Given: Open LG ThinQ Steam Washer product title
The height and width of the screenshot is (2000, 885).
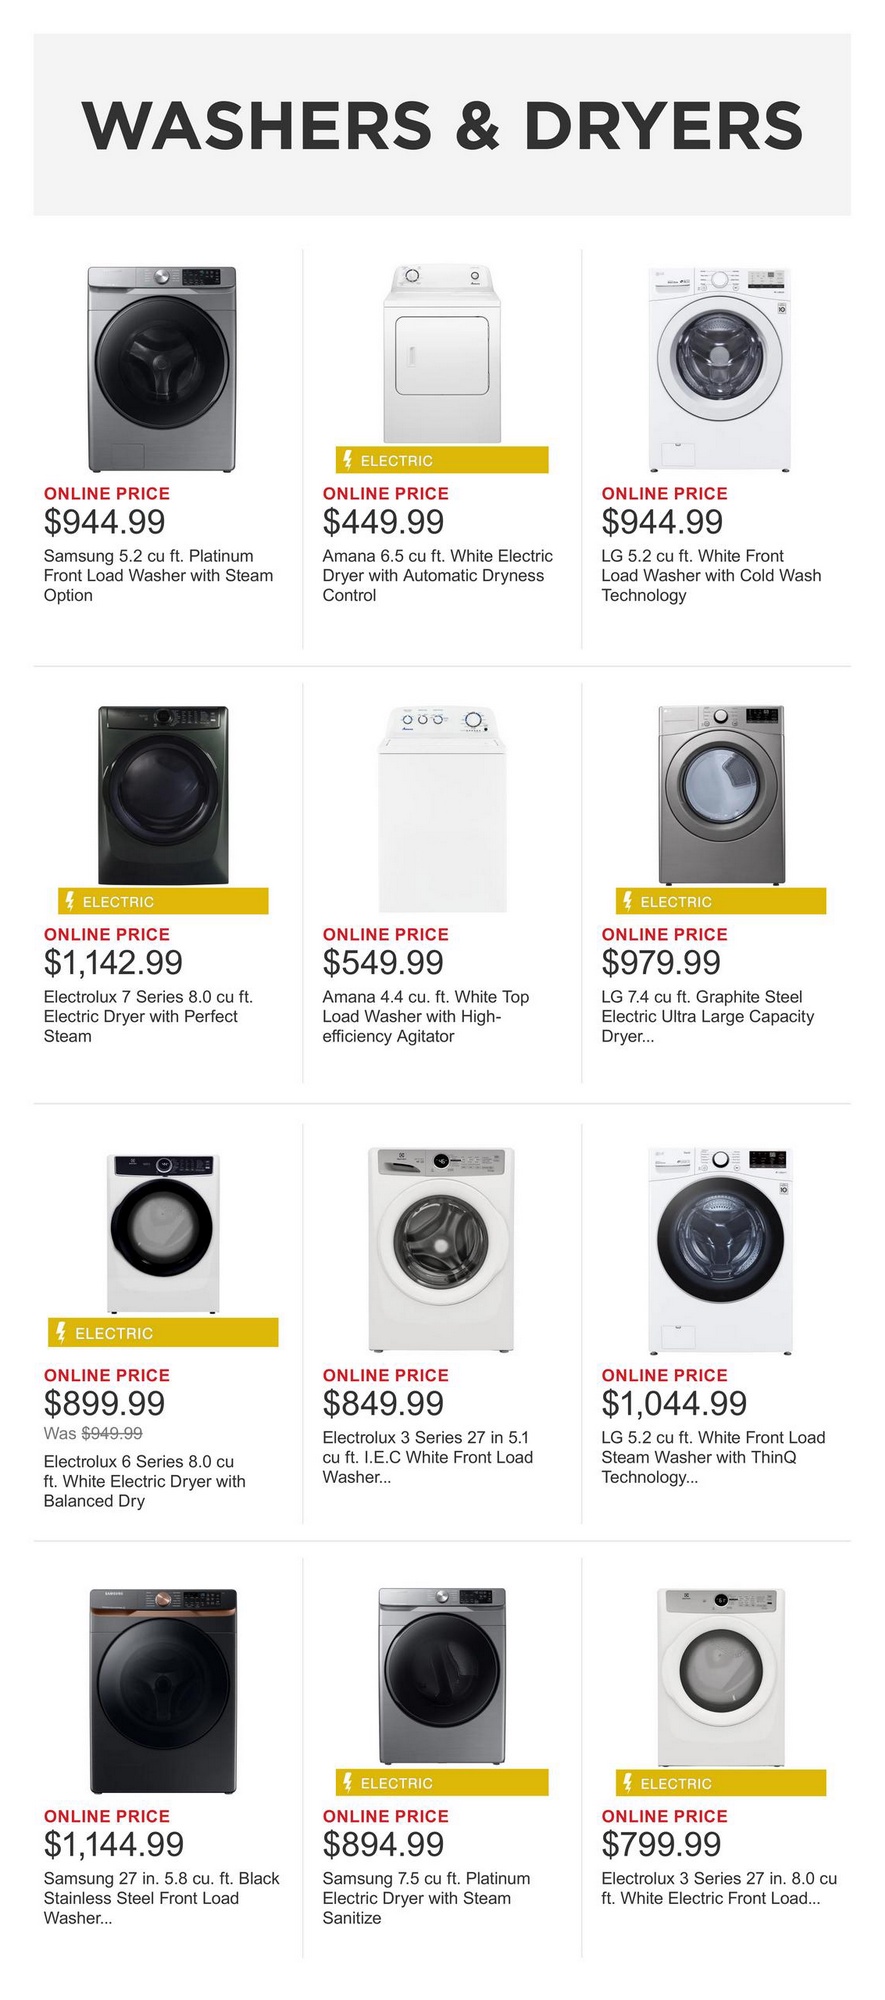Looking at the screenshot, I should [x=713, y=1457].
